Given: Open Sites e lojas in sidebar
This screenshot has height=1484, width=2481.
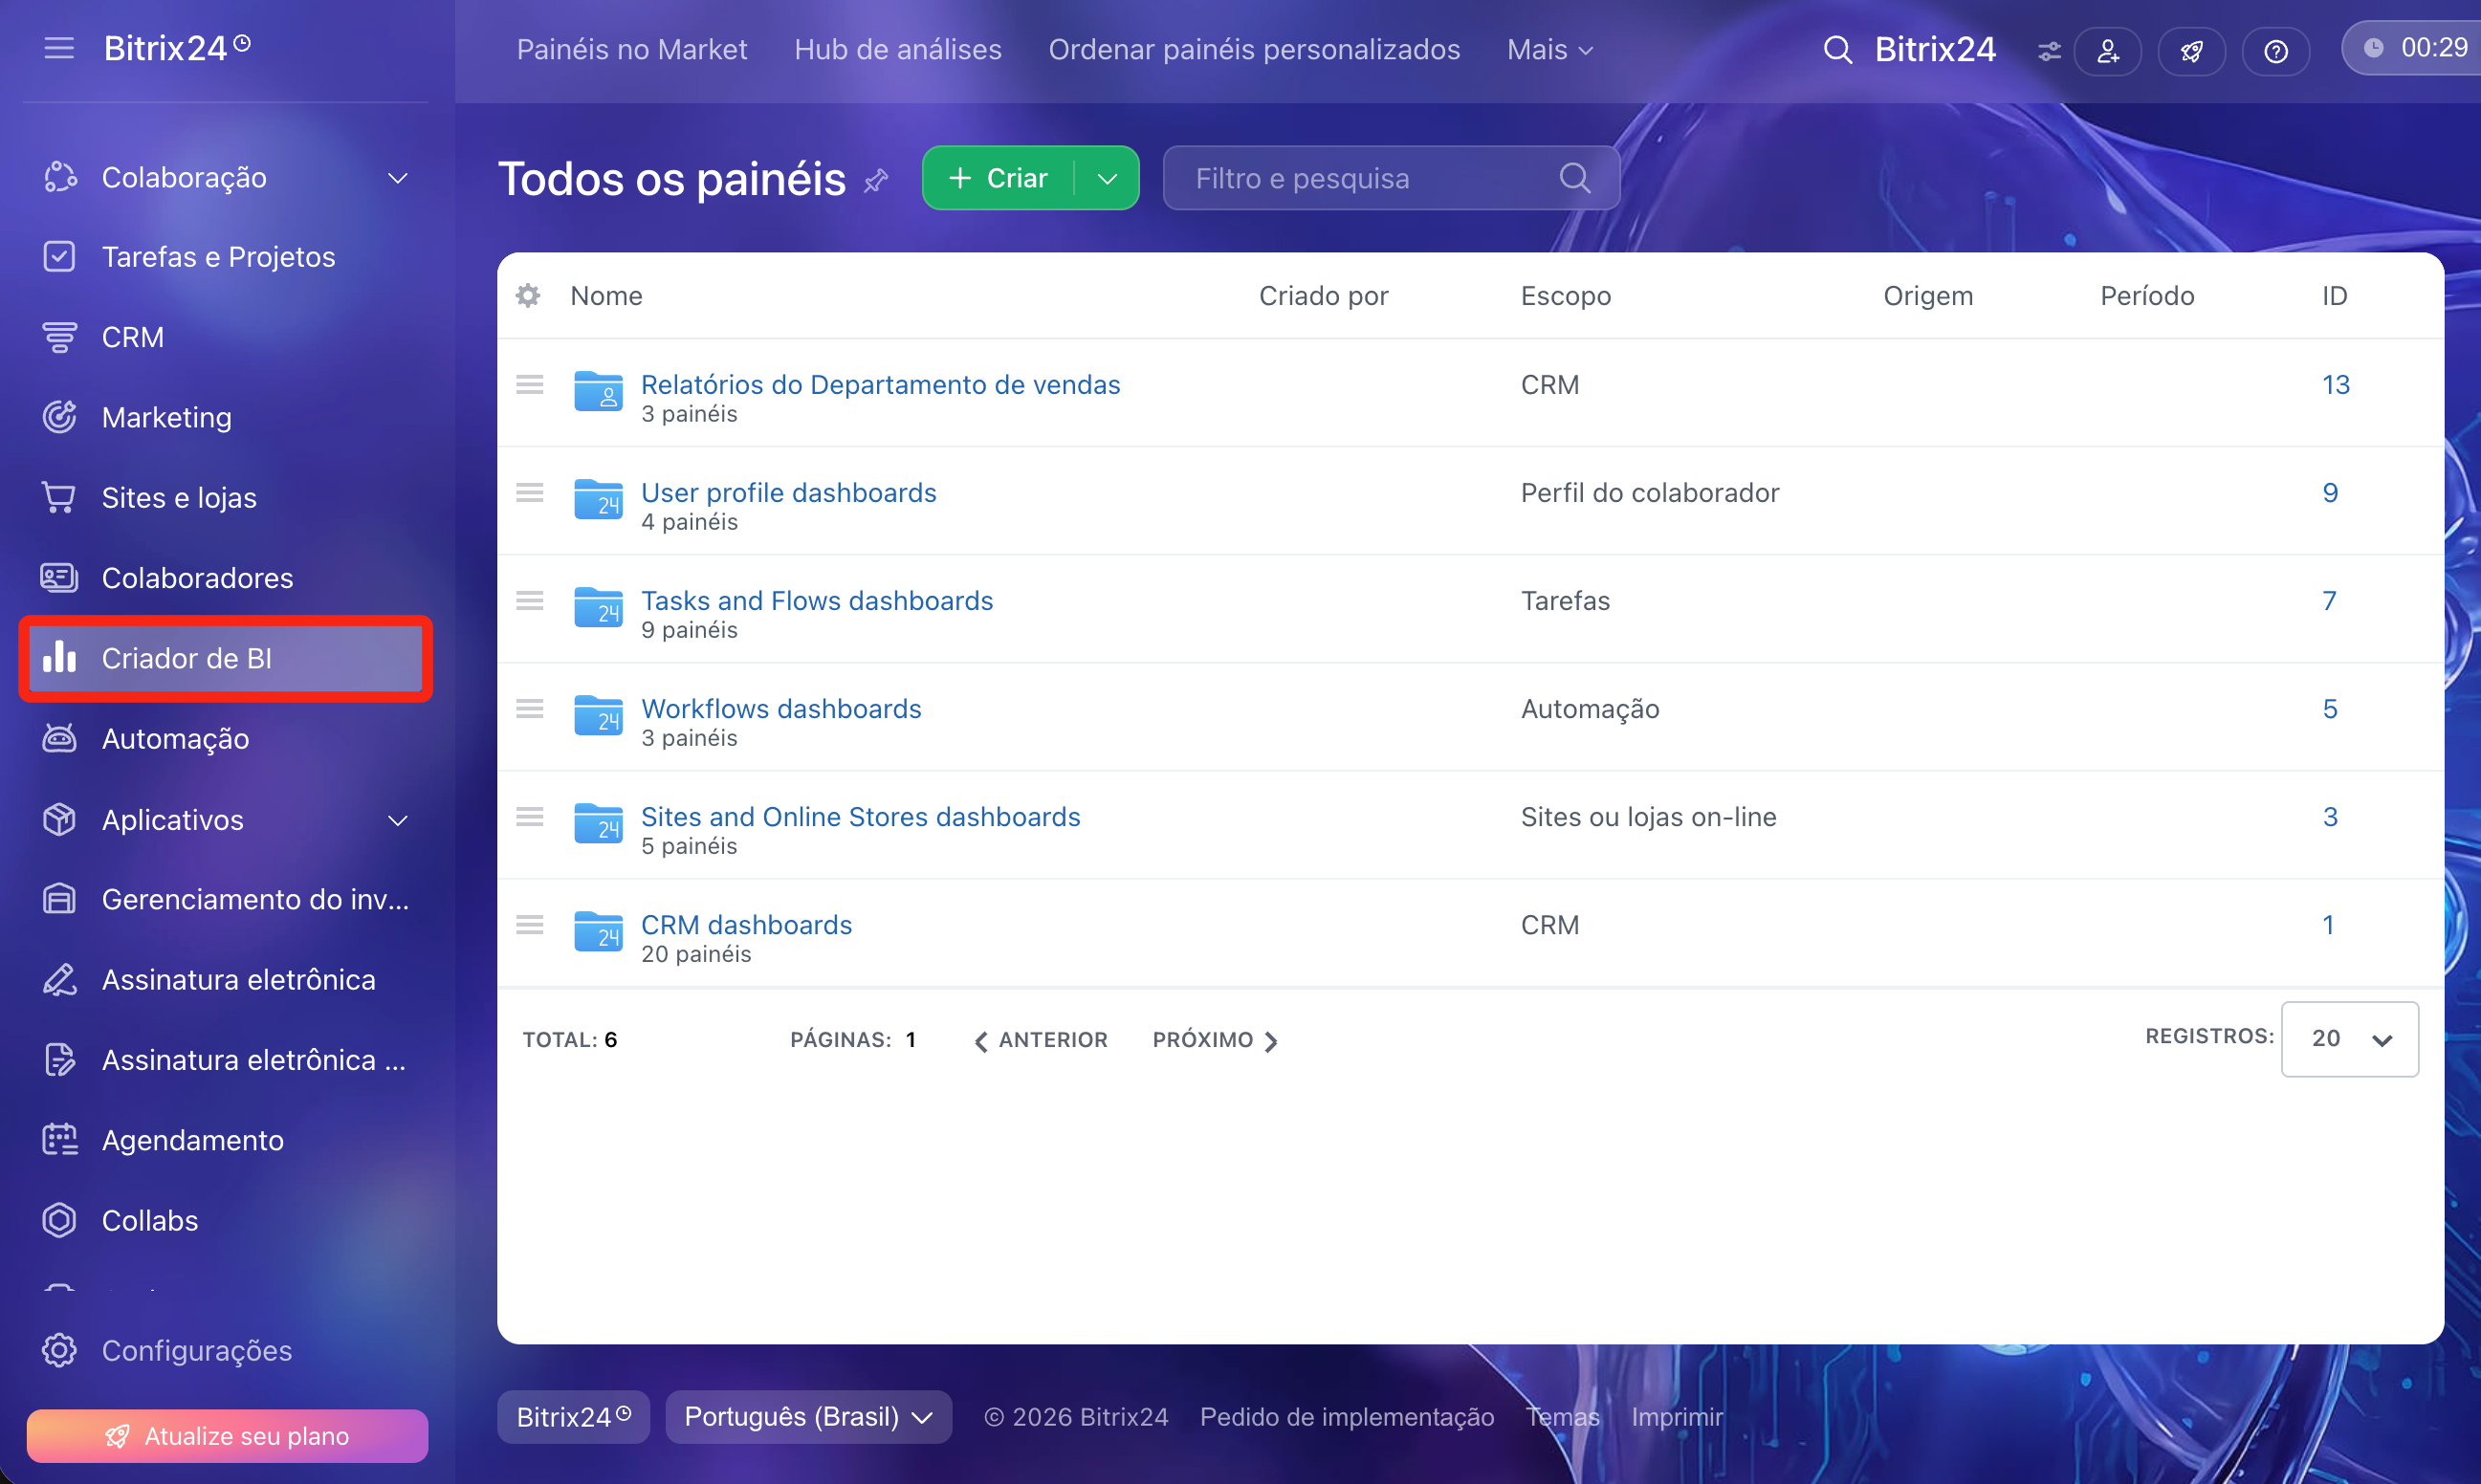Looking at the screenshot, I should (226, 498).
